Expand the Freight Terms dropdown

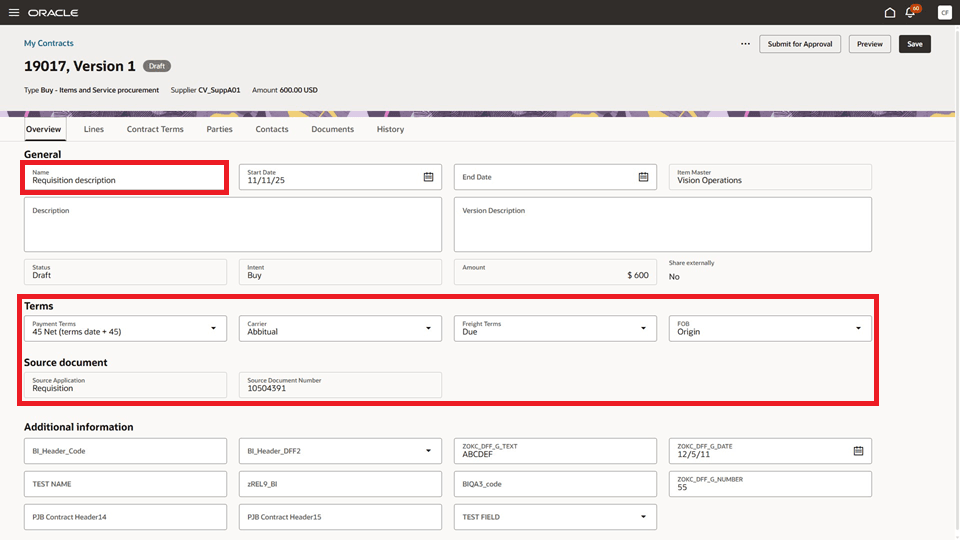(x=643, y=328)
